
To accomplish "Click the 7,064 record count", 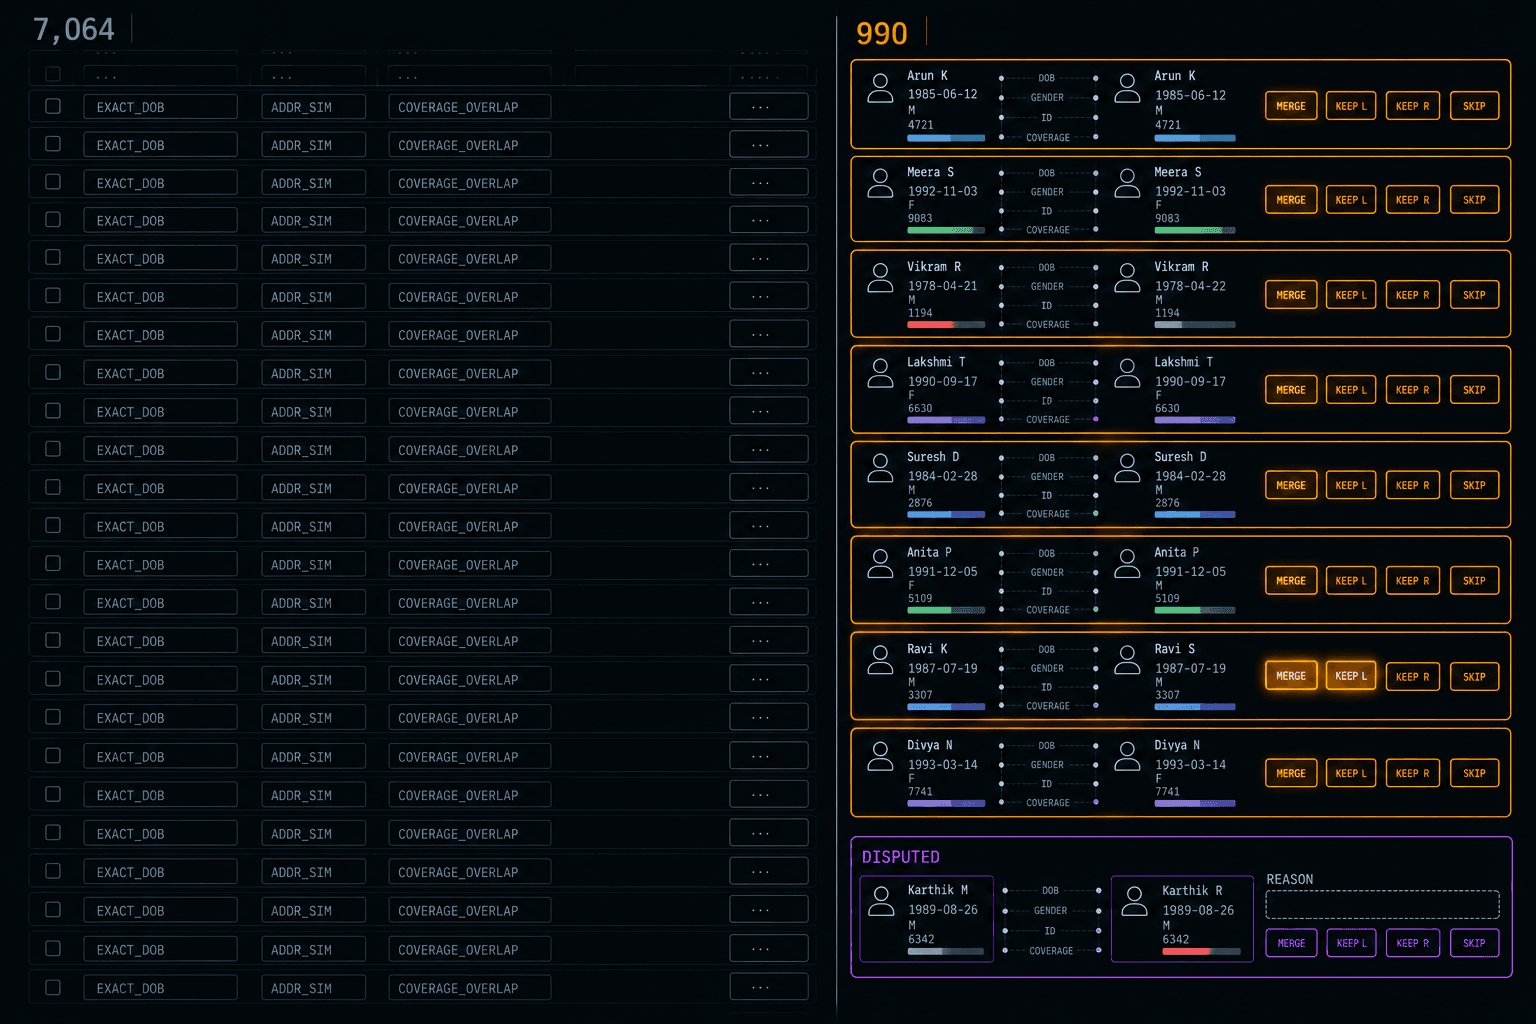I will [74, 30].
